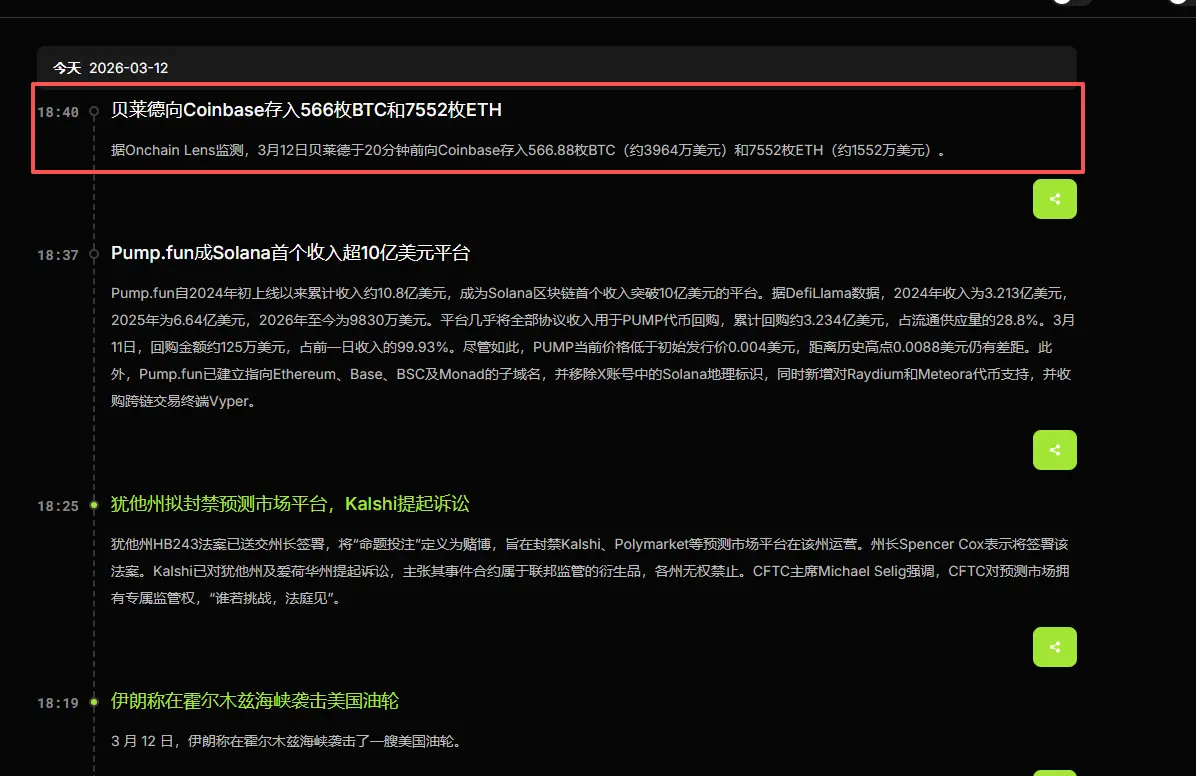Click the 18:19 timestamp
Image resolution: width=1196 pixels, height=776 pixels.
(58, 703)
